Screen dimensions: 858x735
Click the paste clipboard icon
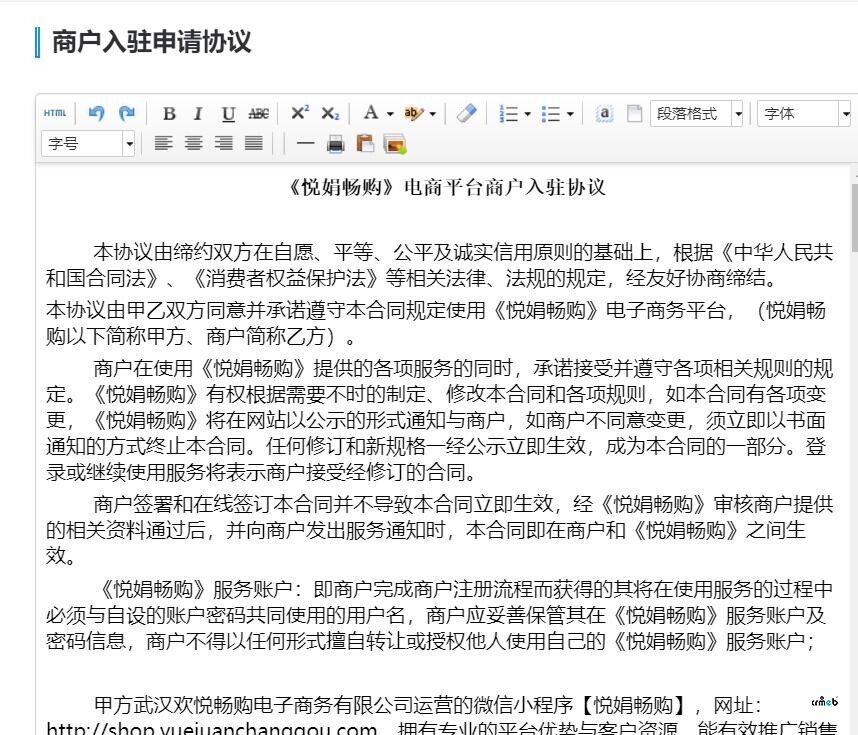tap(365, 144)
